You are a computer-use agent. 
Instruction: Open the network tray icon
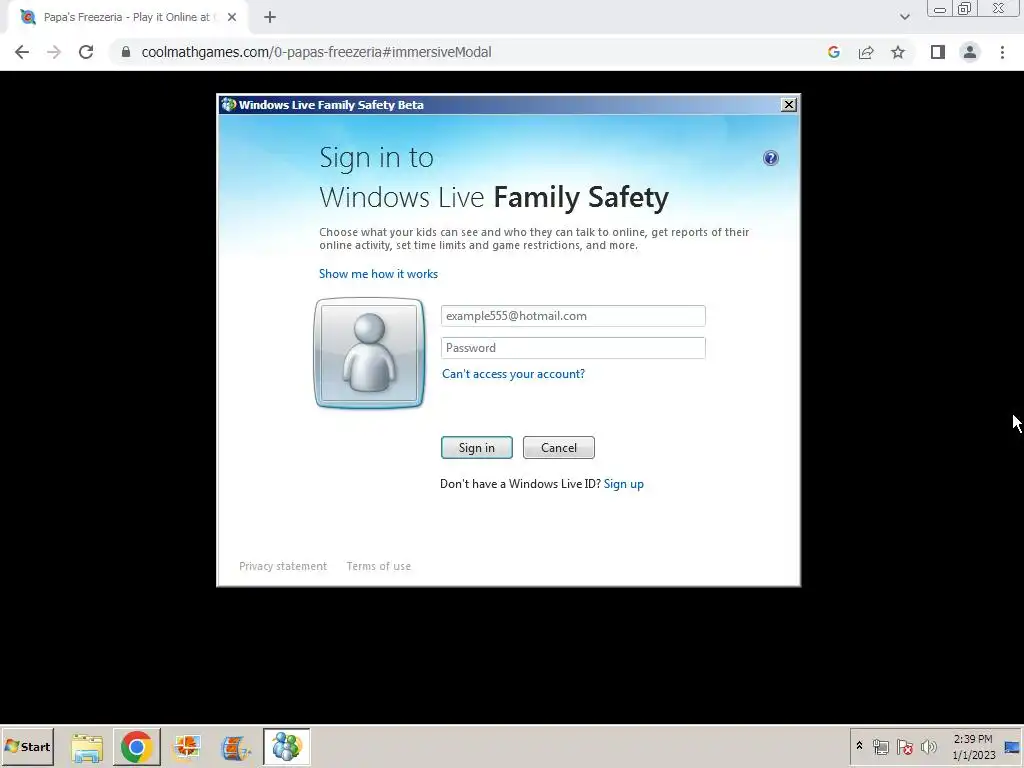pos(880,746)
